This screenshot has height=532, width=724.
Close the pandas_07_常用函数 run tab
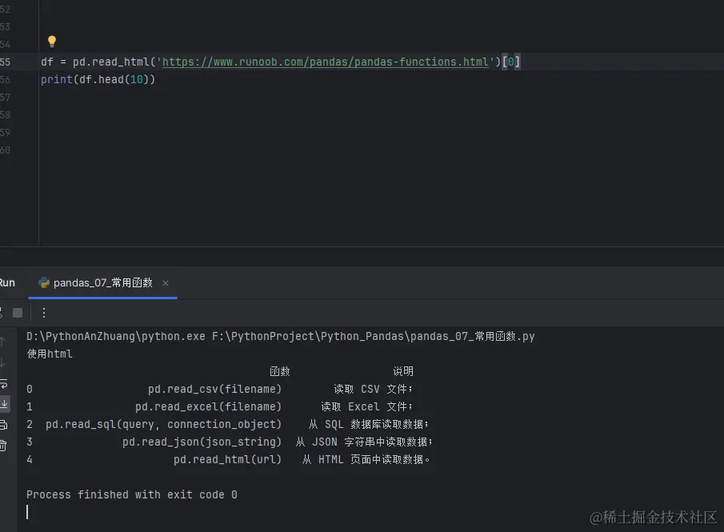pyautogui.click(x=166, y=283)
